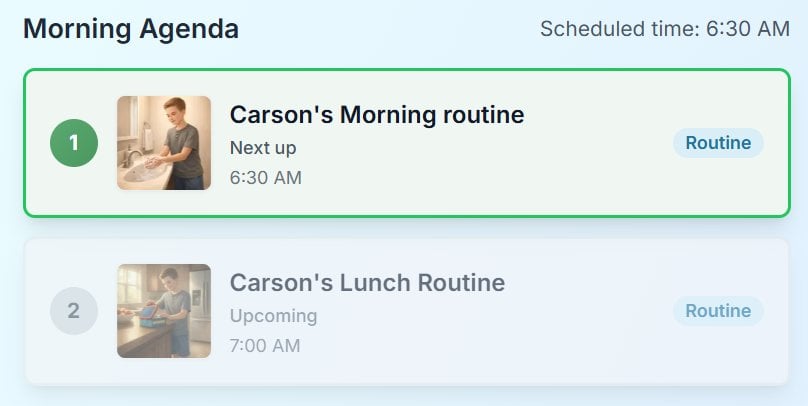Click the Upcoming status label

coord(273,316)
